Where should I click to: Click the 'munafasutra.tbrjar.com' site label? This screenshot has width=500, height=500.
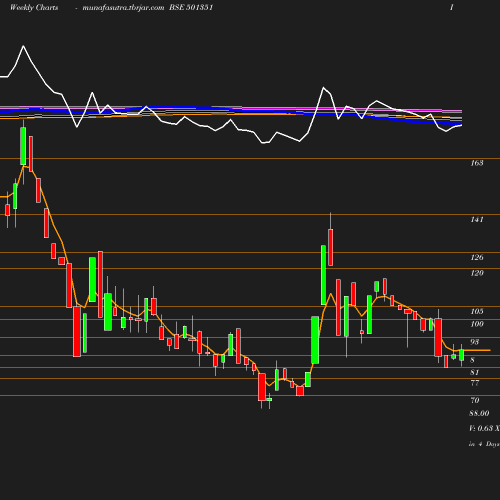click(x=123, y=7)
